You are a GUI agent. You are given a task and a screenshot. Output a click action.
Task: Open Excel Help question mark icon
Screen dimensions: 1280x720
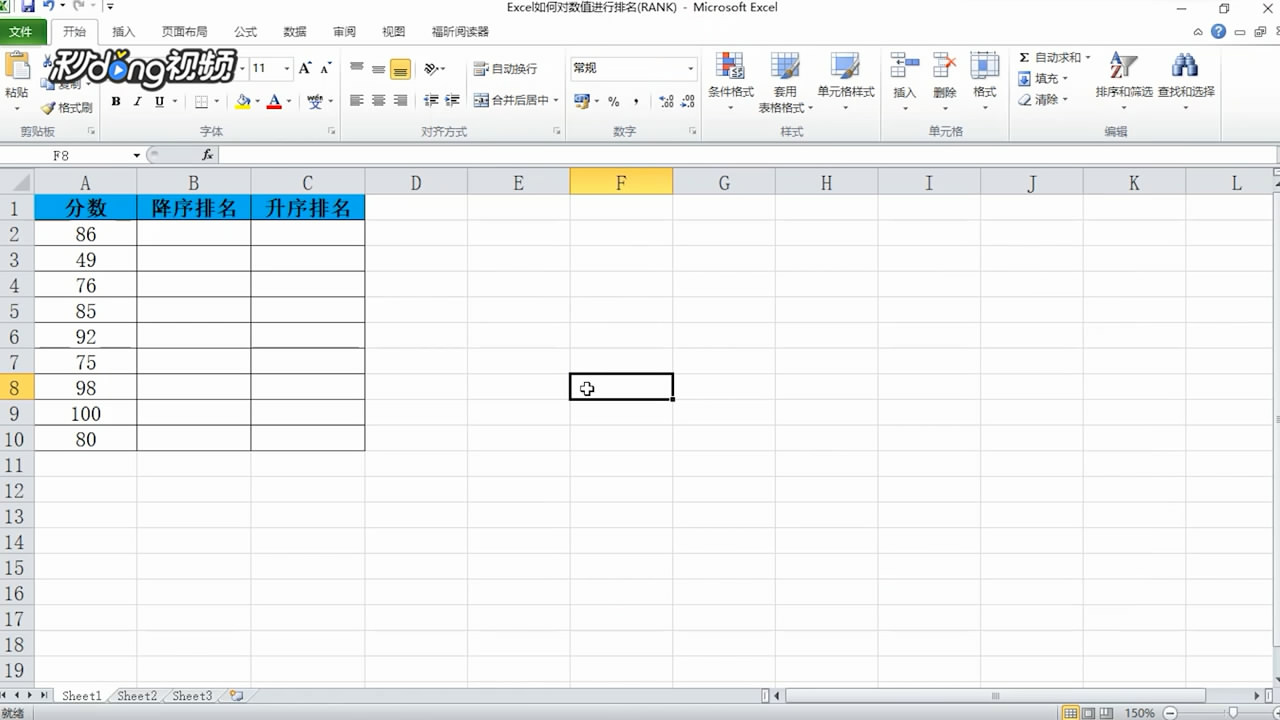1218,31
